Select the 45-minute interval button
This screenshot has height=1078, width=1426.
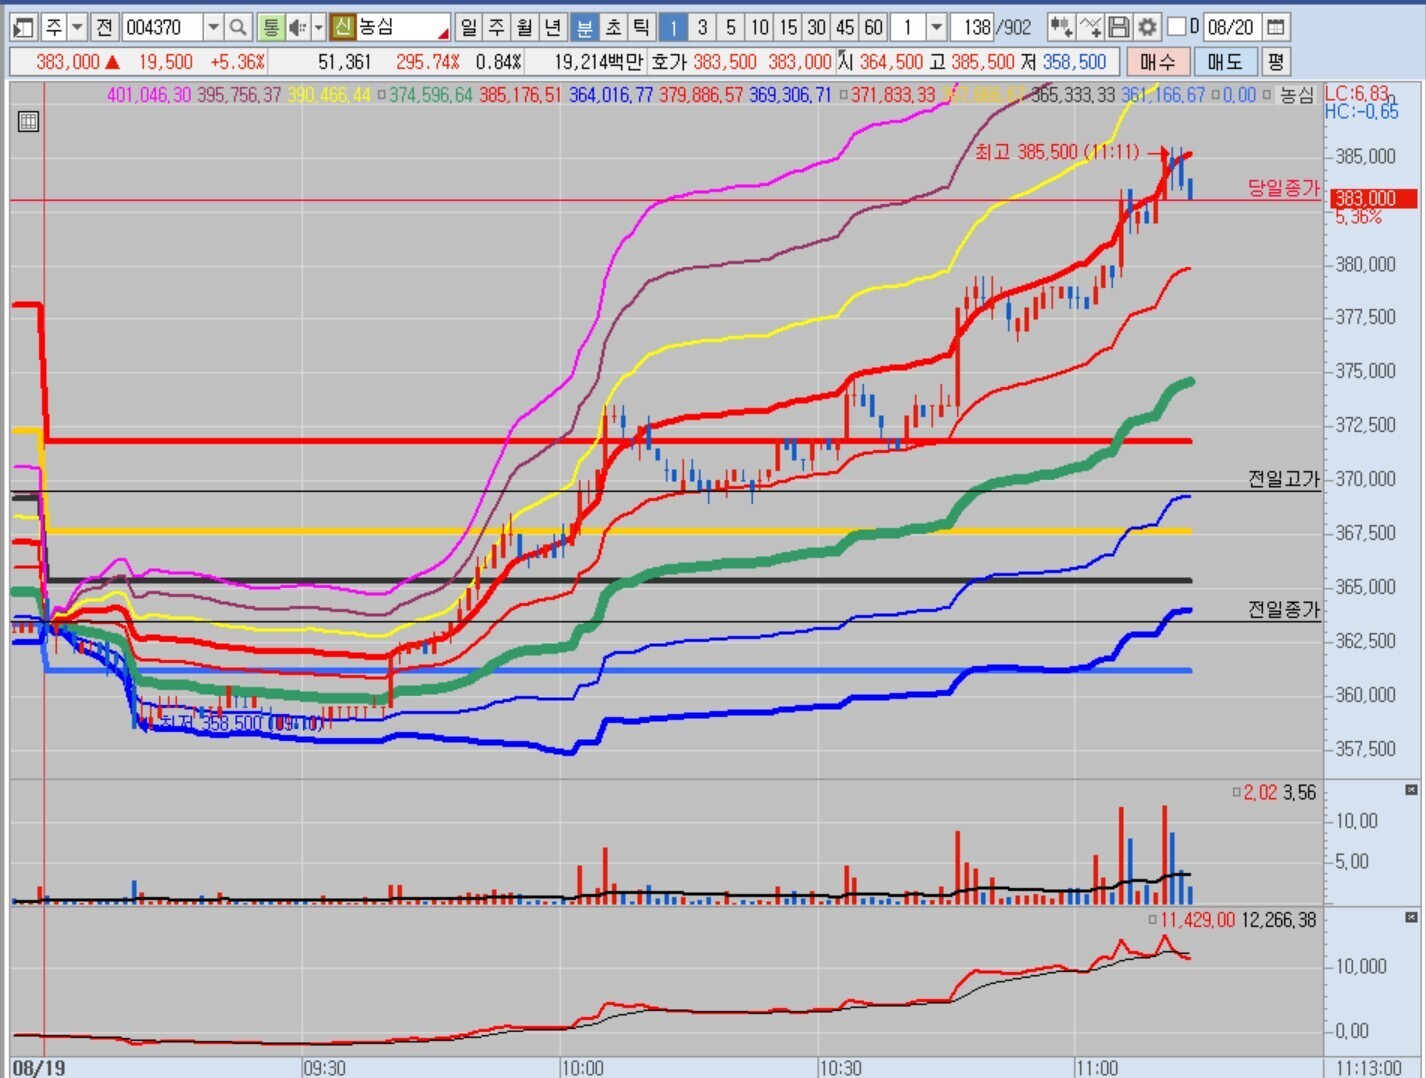click(846, 27)
